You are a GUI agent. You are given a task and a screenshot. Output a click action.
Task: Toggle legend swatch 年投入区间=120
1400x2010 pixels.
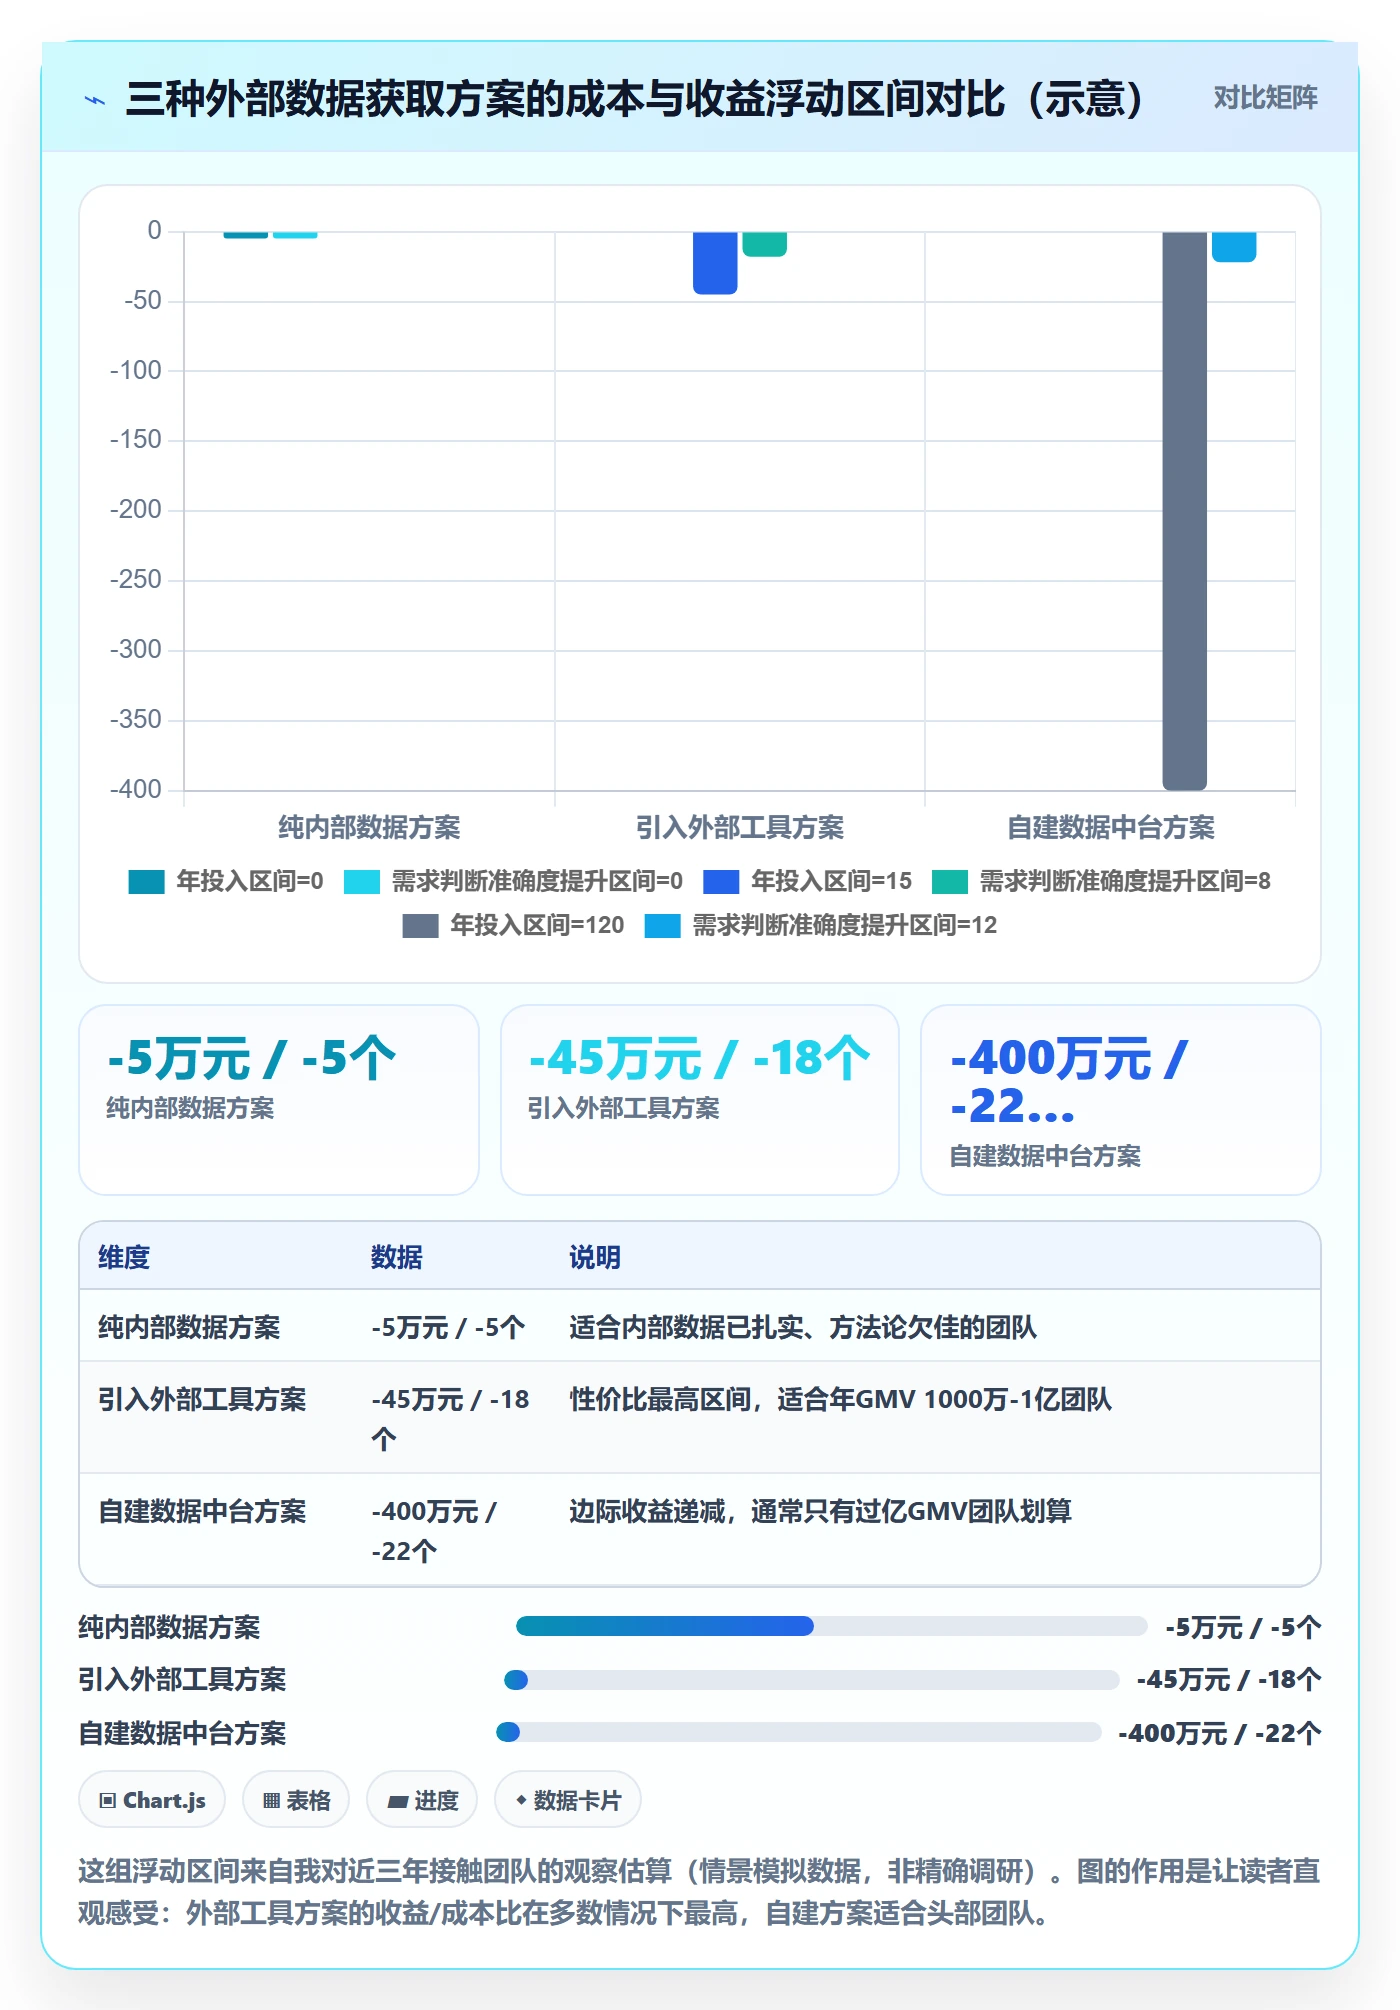pos(420,926)
